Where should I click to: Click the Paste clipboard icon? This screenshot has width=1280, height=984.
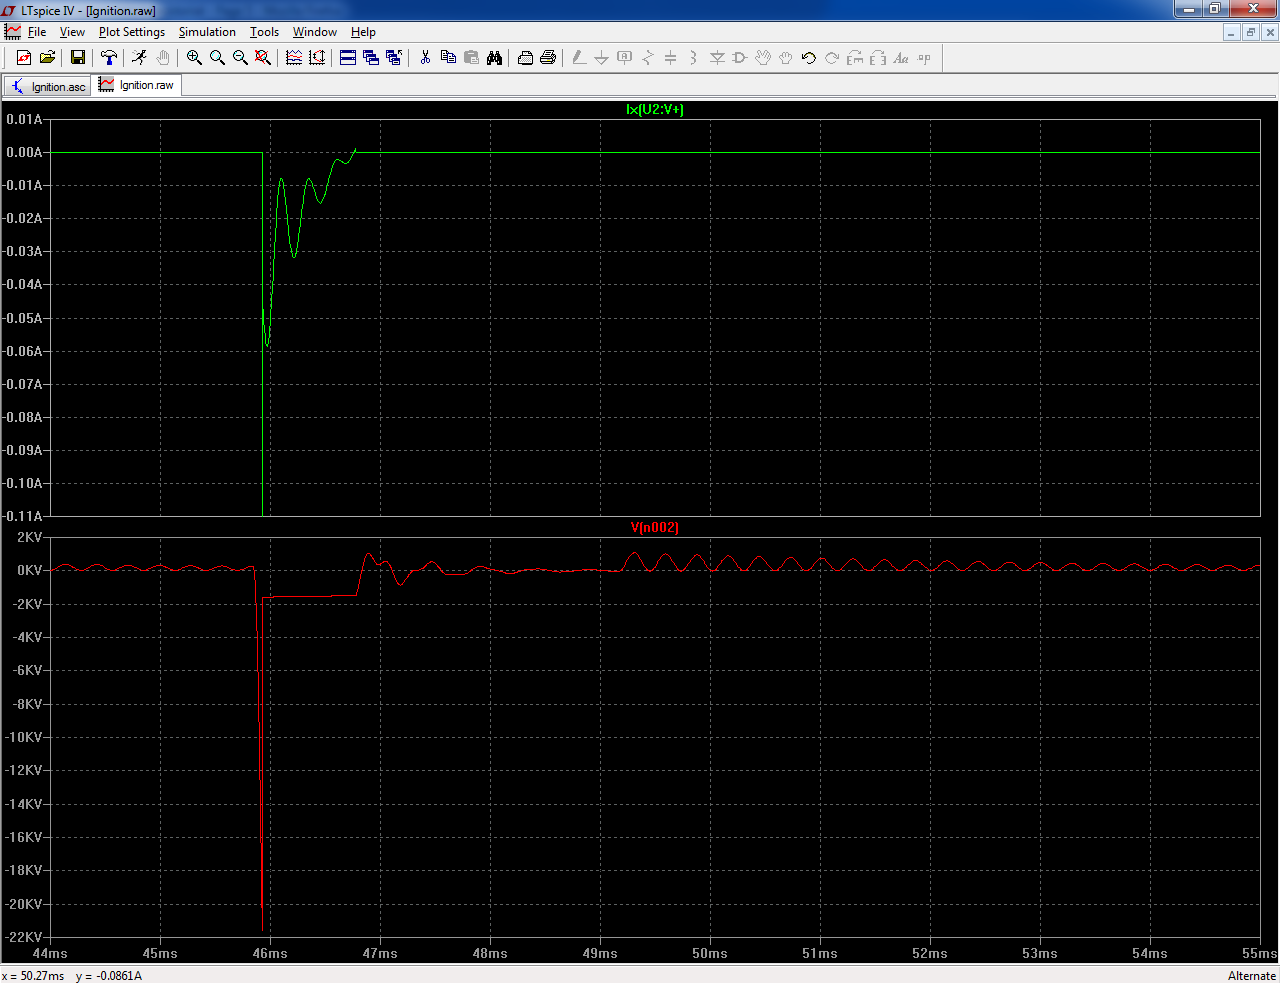(471, 58)
